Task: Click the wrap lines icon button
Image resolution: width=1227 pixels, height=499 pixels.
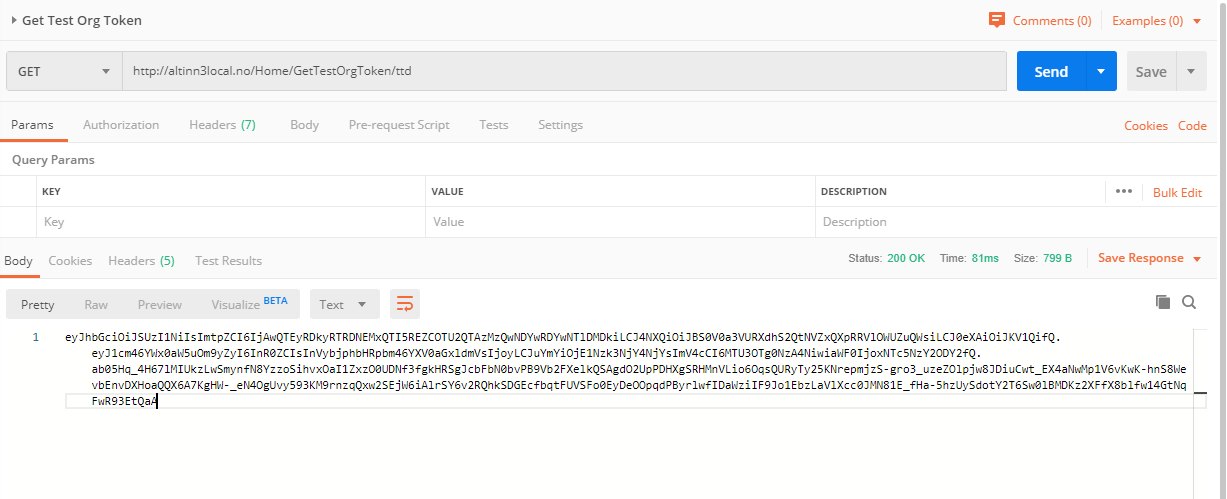Action: (405, 304)
